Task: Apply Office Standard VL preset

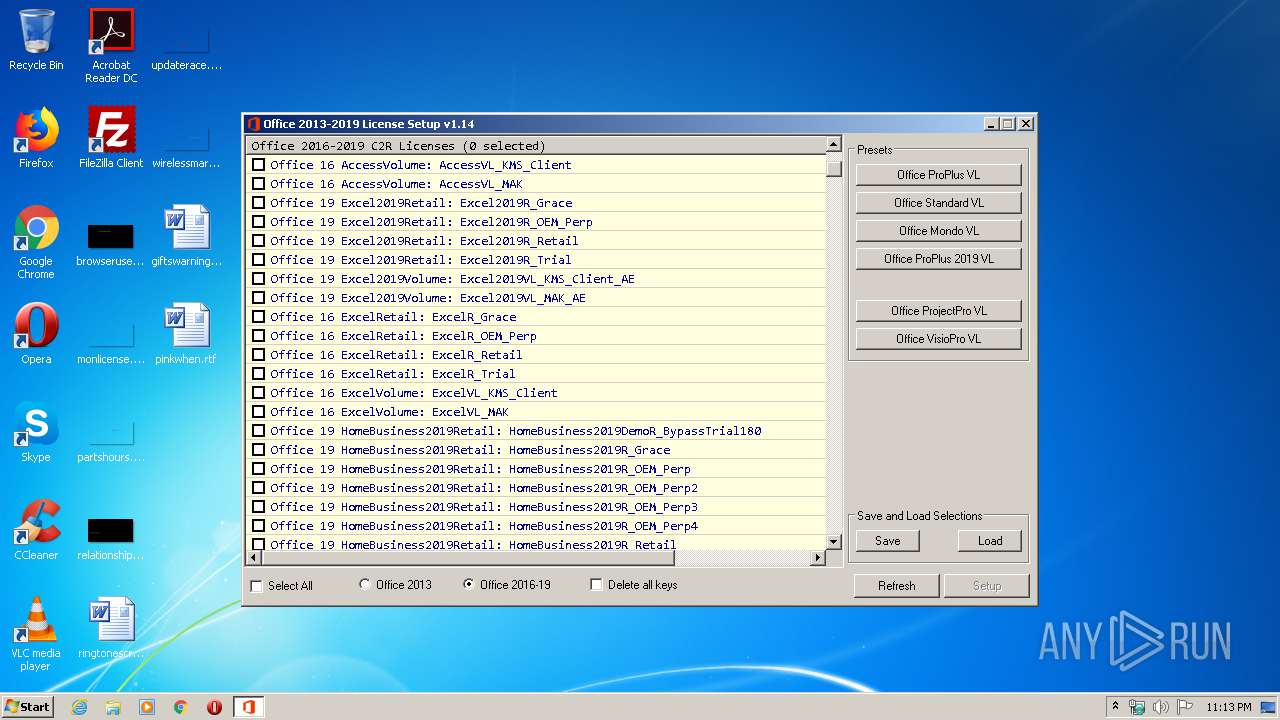Action: (938, 203)
